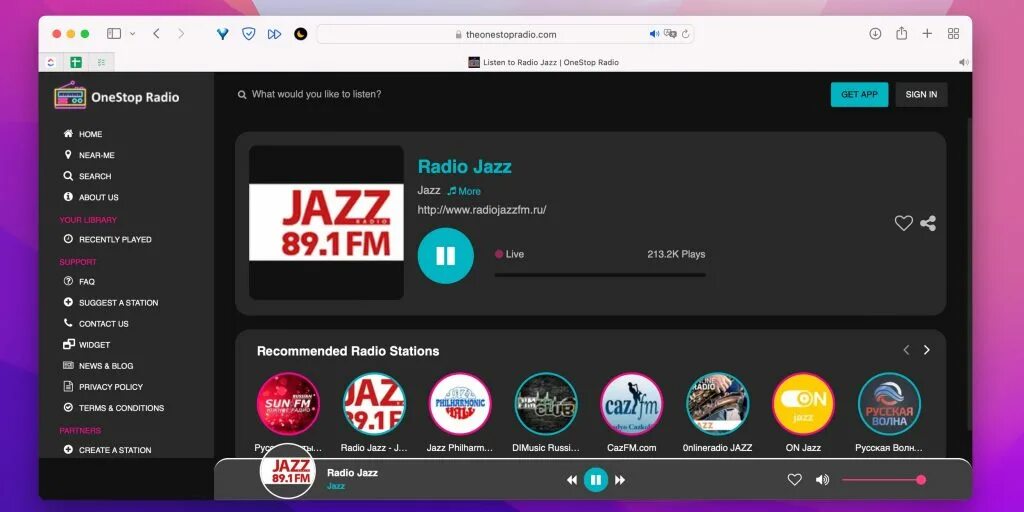
Task: Show Safari downloads icon
Action: point(875,34)
